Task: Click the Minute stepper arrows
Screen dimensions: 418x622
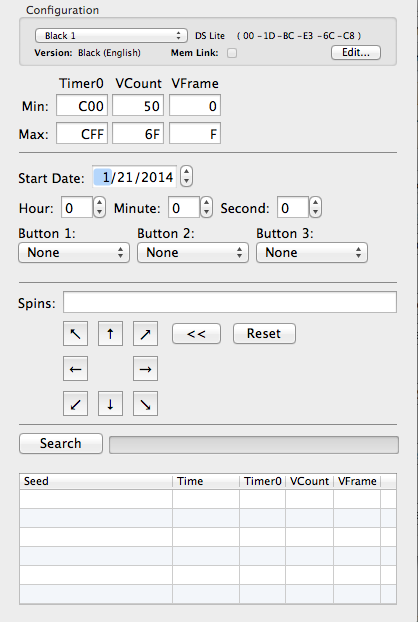Action: [x=206, y=207]
